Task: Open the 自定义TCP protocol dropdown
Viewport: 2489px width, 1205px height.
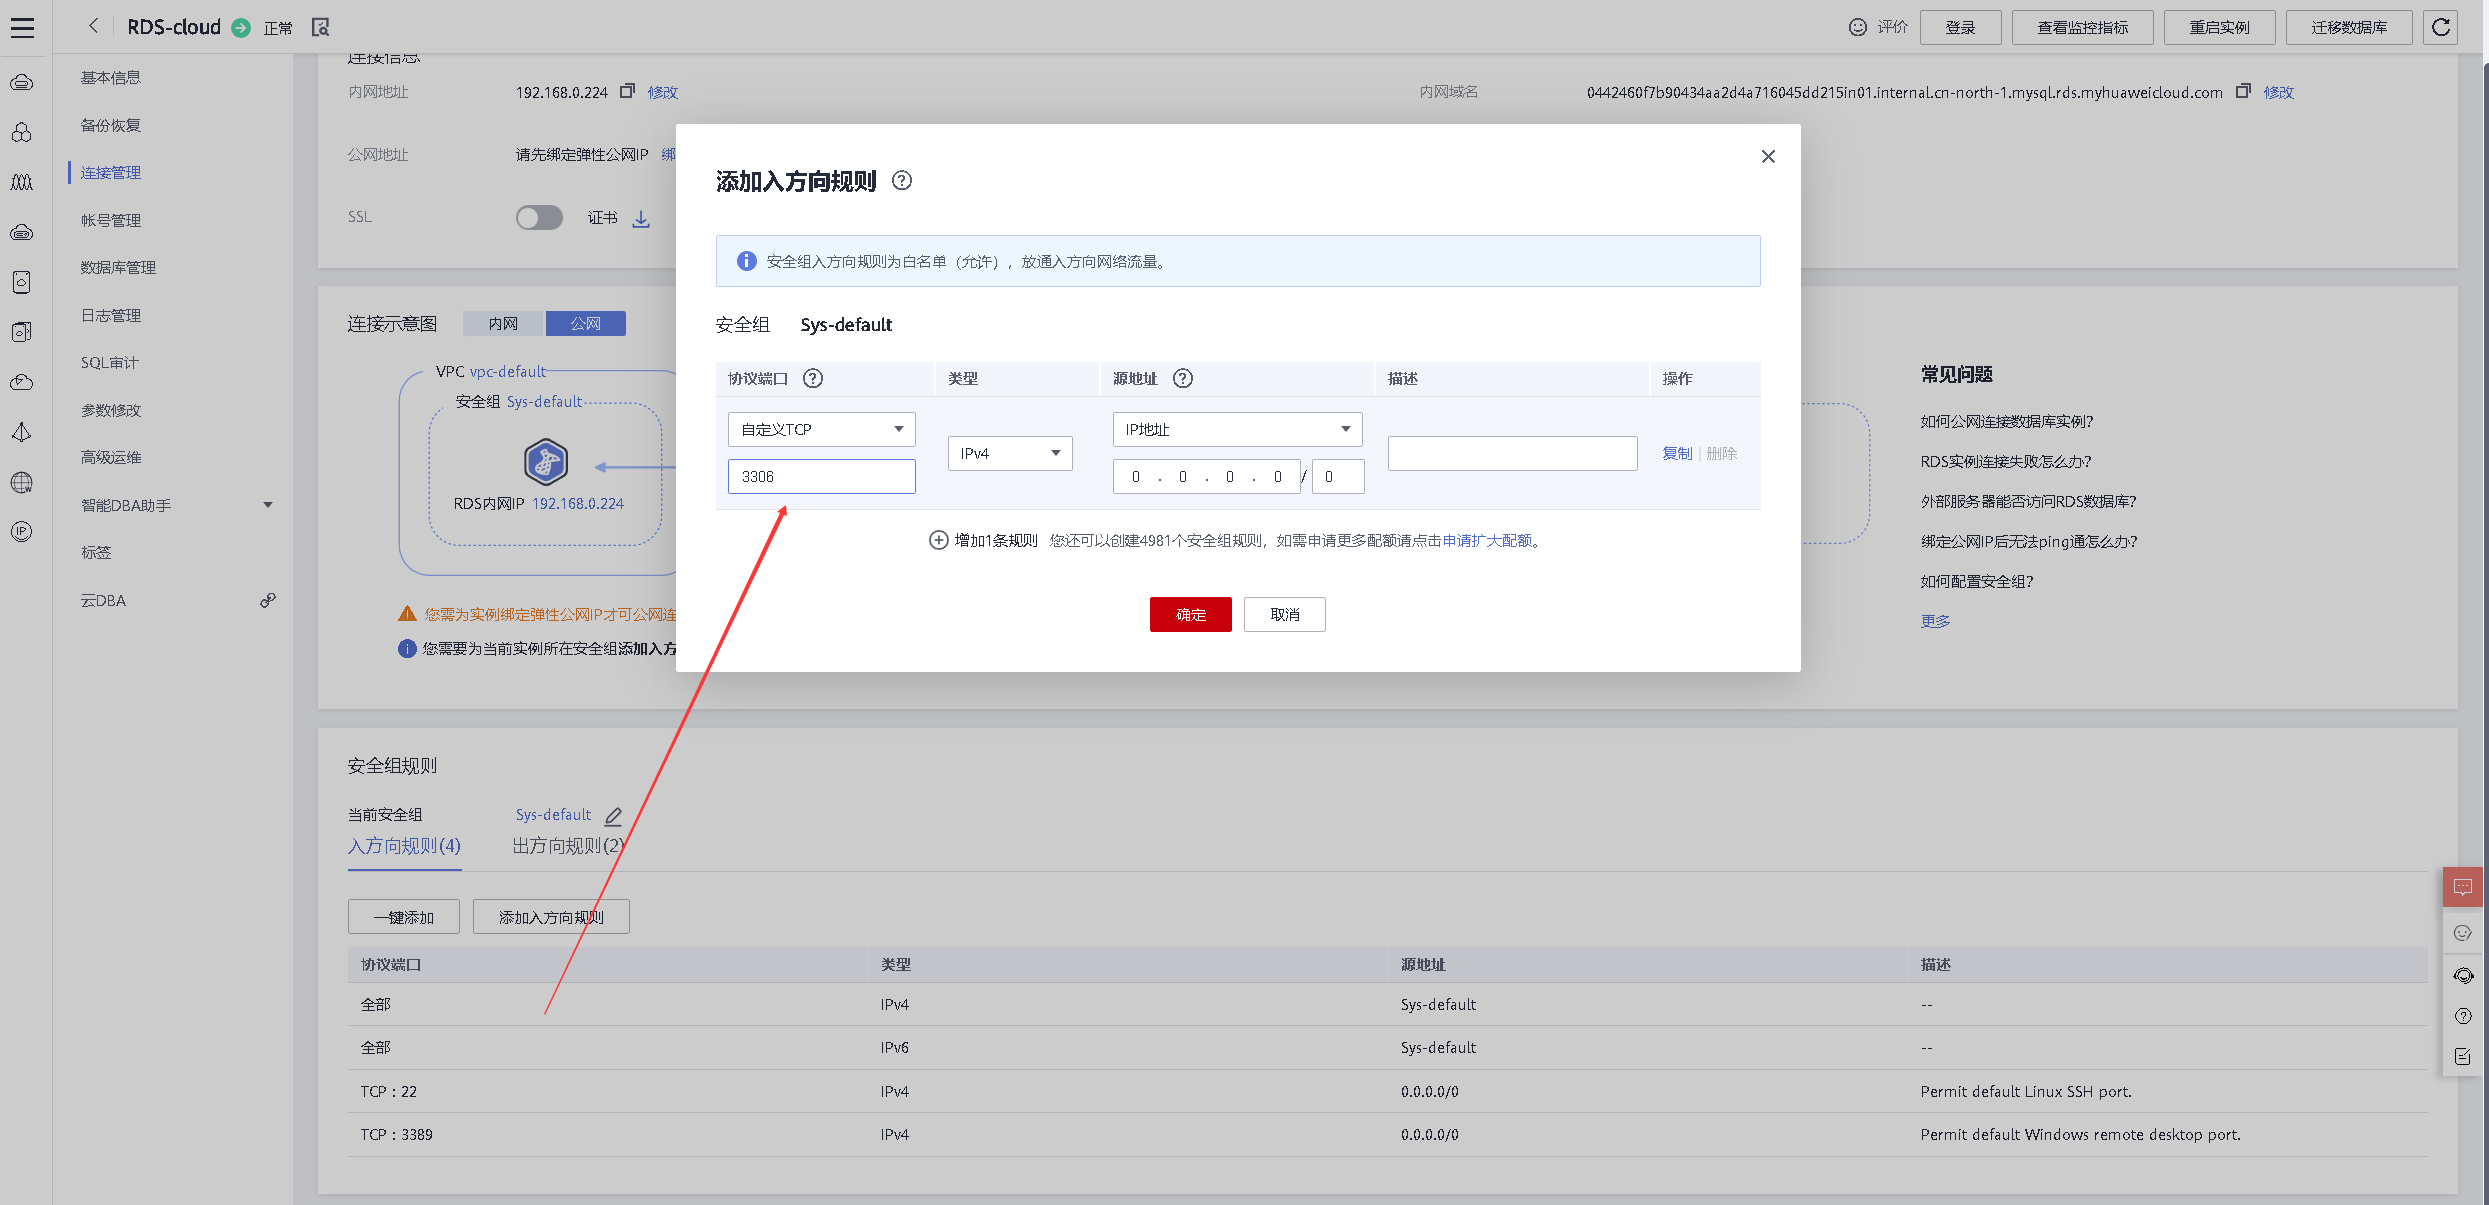Action: point(821,430)
